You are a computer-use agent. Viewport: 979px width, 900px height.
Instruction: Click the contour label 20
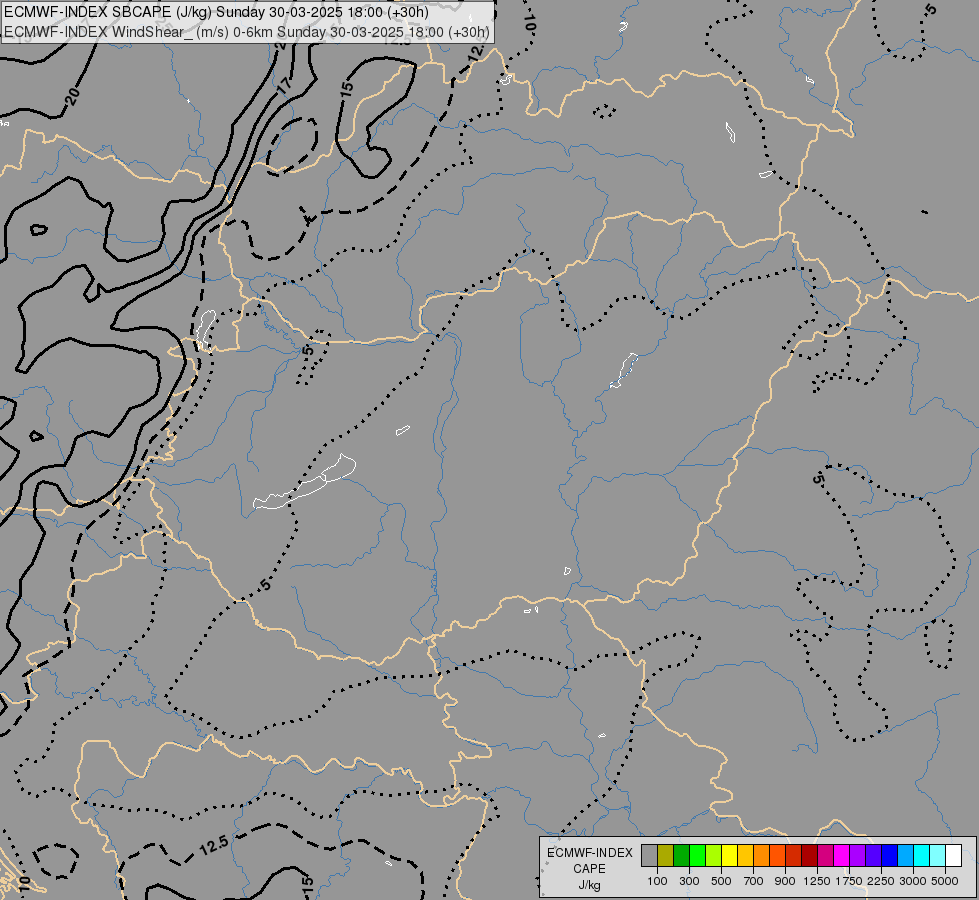(x=72, y=96)
